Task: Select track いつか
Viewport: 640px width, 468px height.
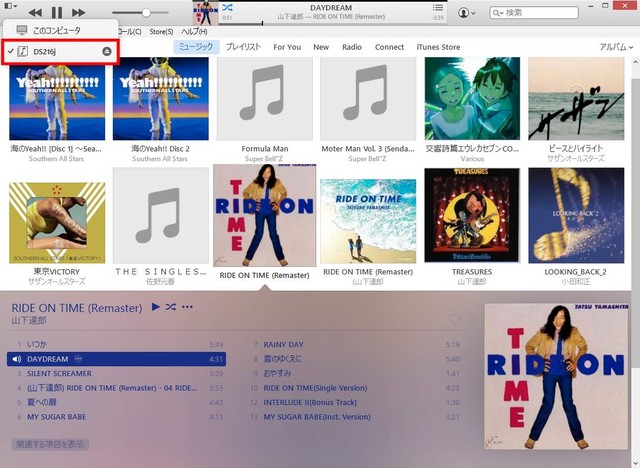Action: (x=116, y=344)
